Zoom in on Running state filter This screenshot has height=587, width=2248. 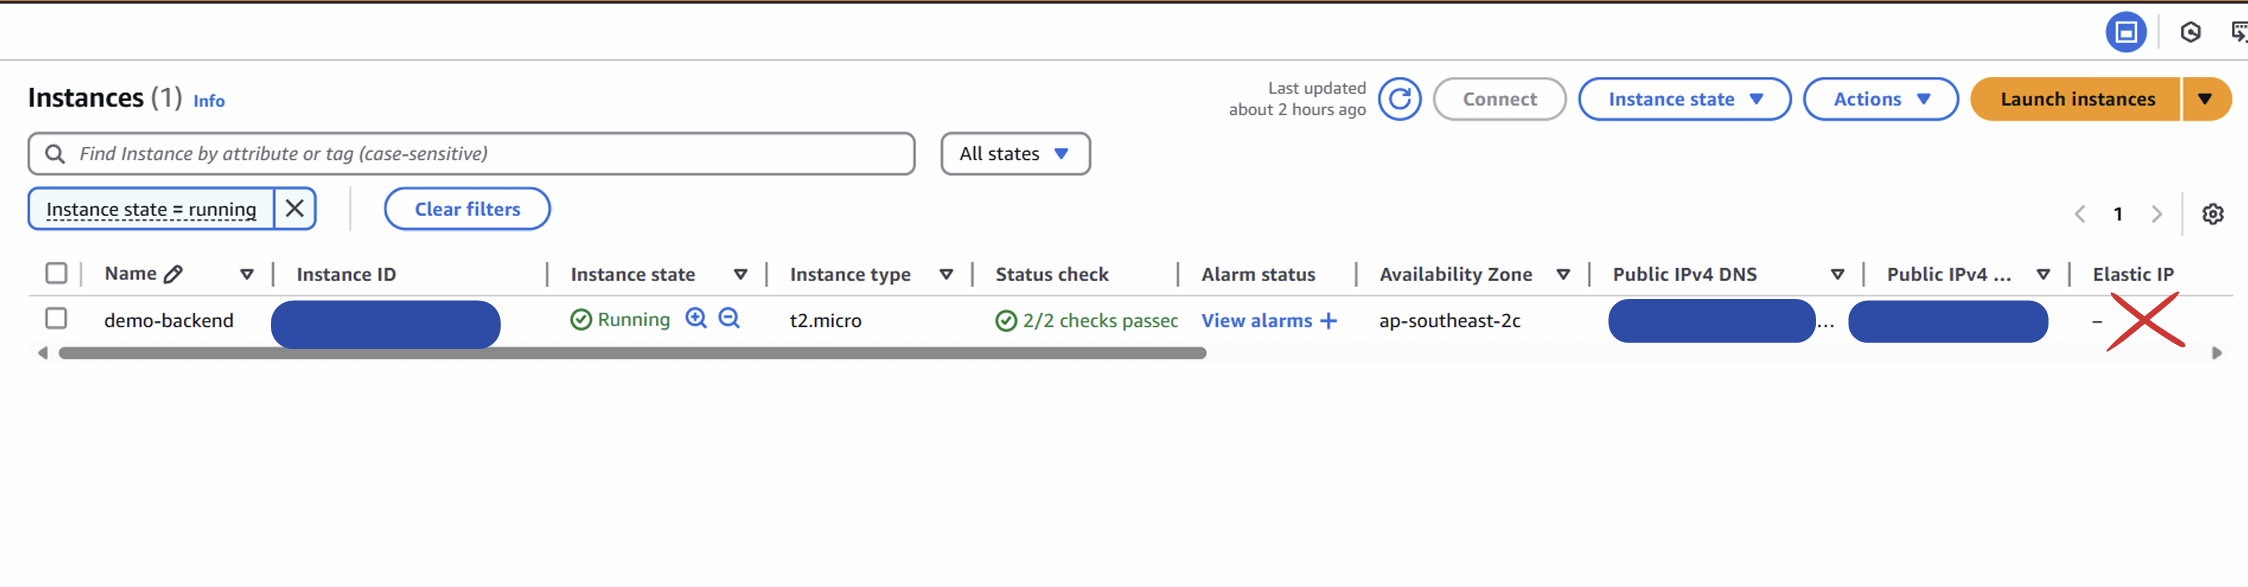pyautogui.click(x=696, y=318)
